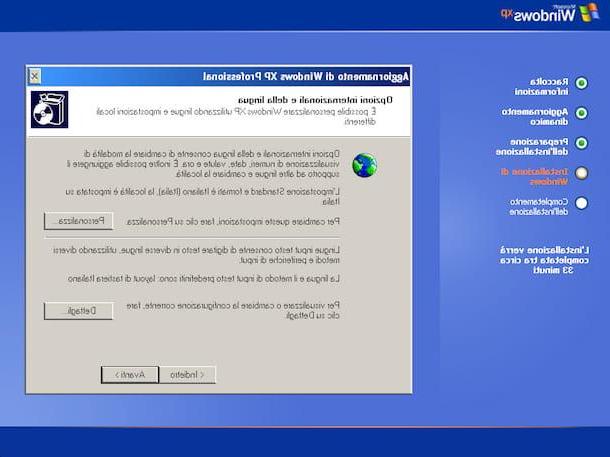The image size is (610, 457).
Task: Close the Aggiornamento di Windows XP dialog
Action: click(34, 76)
